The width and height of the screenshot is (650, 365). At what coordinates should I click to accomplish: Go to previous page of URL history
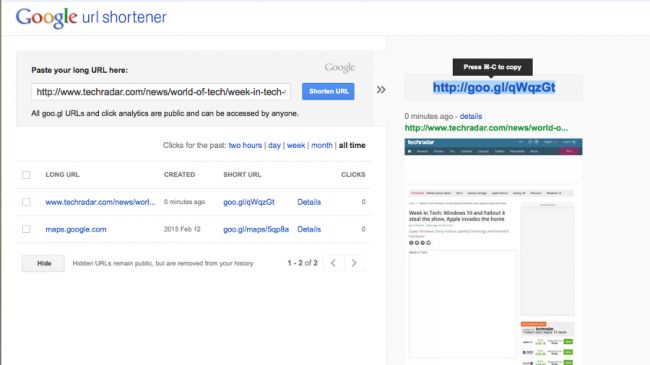pyautogui.click(x=333, y=263)
